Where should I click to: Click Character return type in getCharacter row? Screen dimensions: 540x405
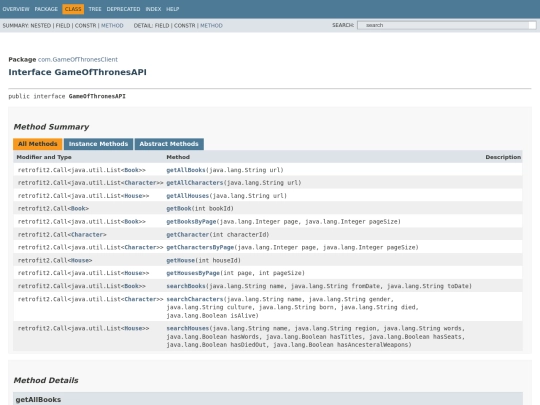click(x=87, y=235)
